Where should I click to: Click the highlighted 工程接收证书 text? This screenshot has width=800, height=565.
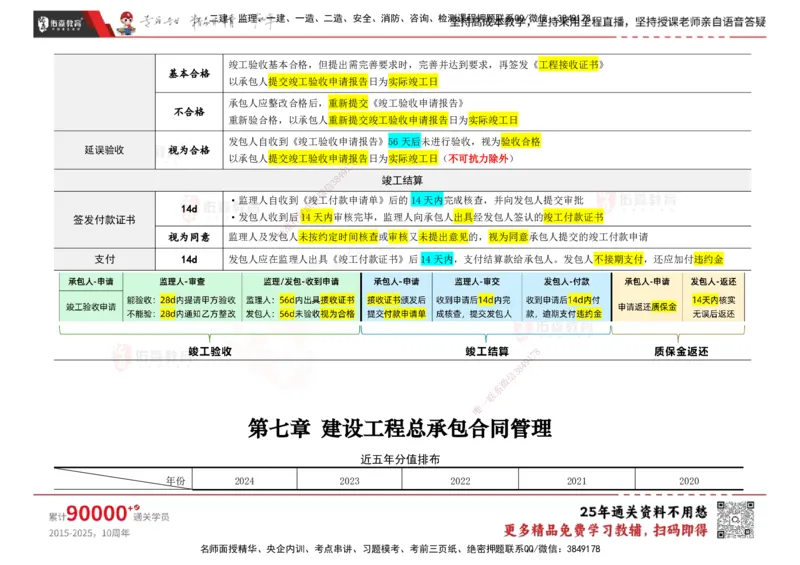(568, 65)
